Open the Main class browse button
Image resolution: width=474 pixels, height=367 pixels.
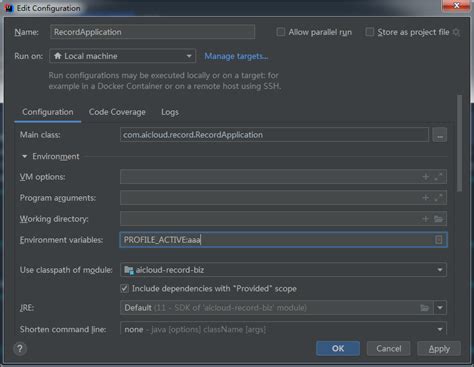[440, 135]
